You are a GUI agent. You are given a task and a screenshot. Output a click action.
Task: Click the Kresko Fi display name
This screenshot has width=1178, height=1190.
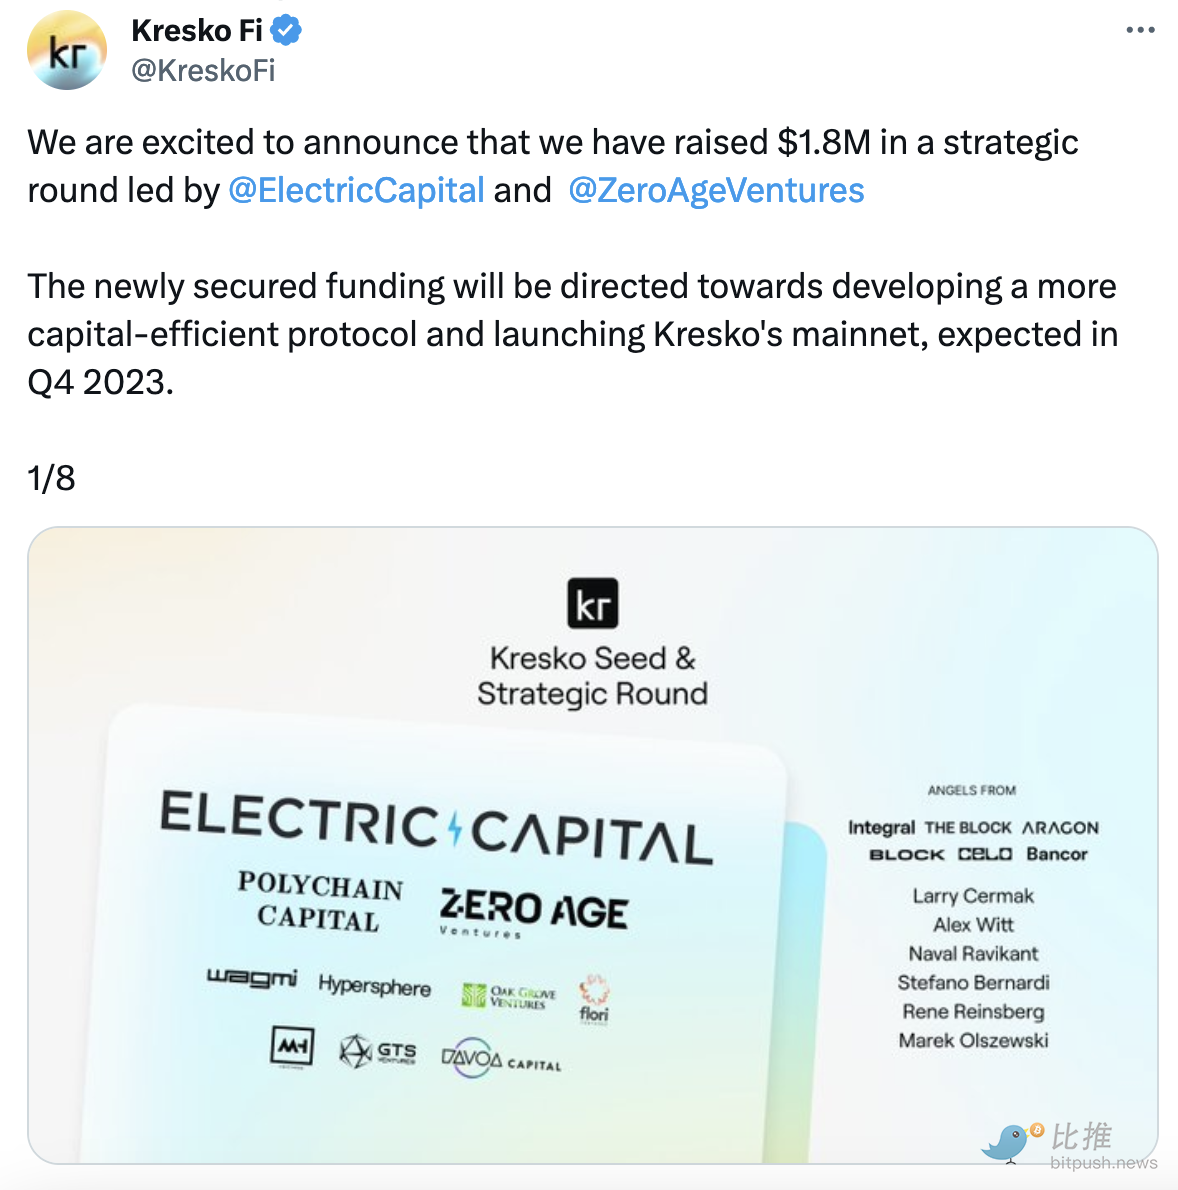[196, 31]
